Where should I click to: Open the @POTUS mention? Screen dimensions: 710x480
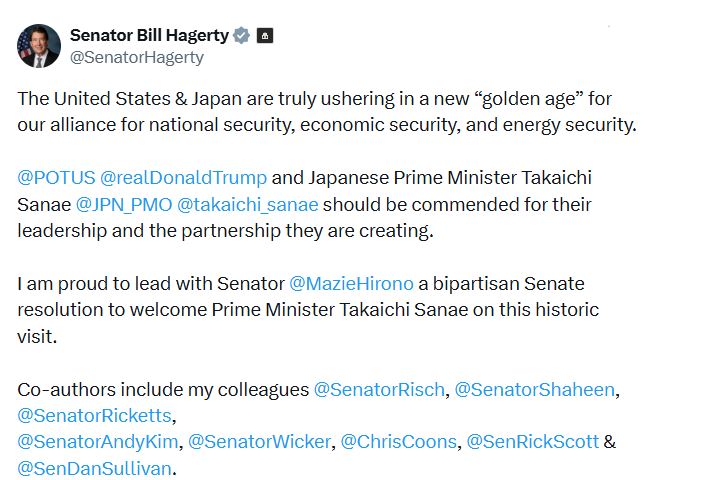click(56, 178)
